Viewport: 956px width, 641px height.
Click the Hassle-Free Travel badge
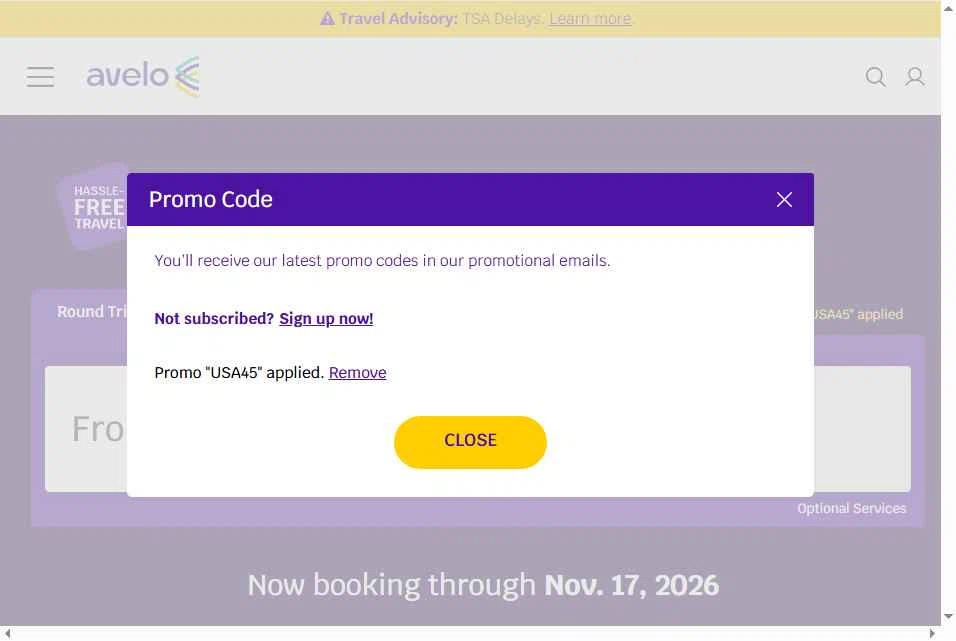click(x=92, y=207)
